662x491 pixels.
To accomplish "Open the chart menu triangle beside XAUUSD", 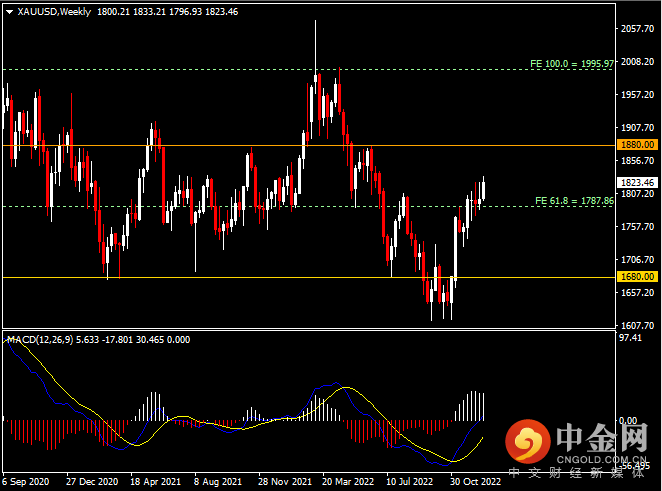I will click(9, 12).
